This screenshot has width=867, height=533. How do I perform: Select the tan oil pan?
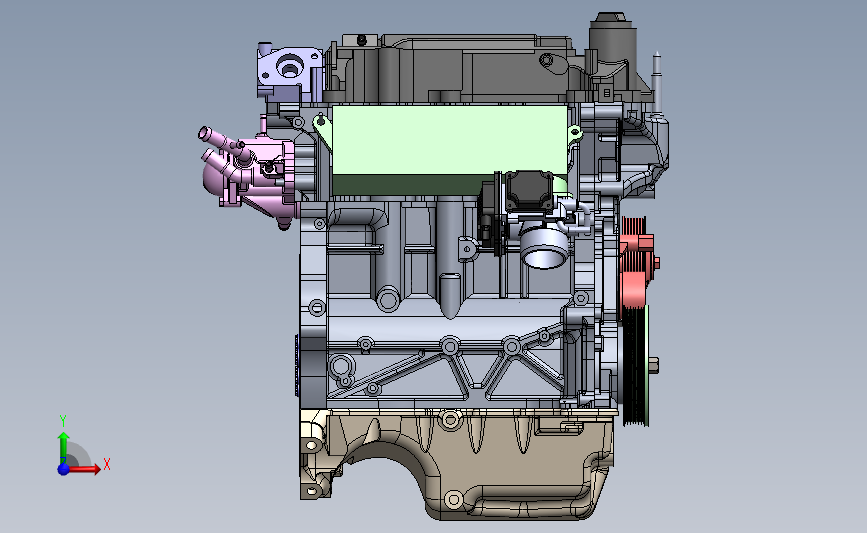click(457, 463)
